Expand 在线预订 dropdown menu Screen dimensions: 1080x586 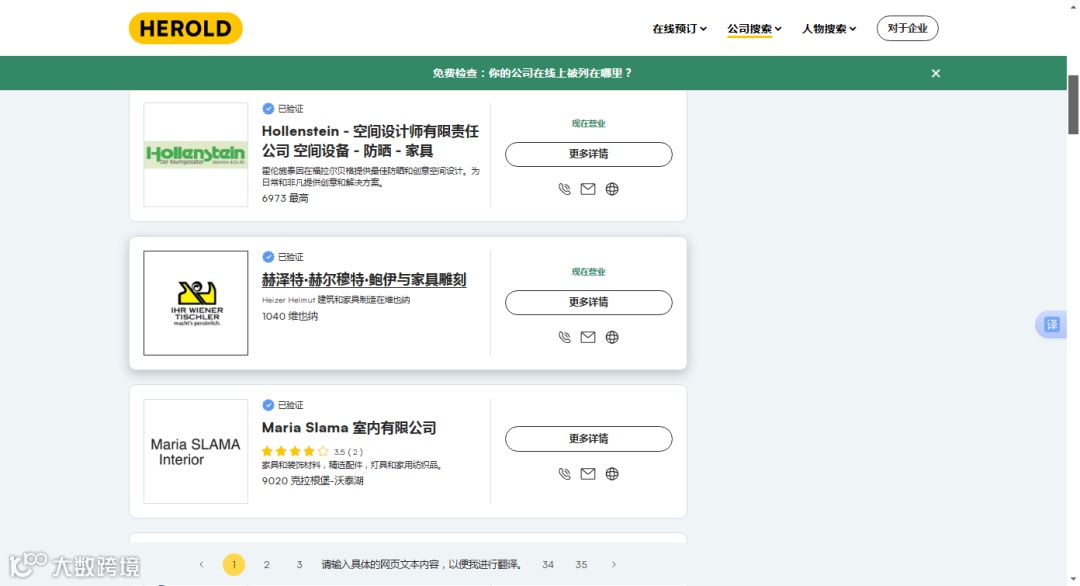click(x=679, y=29)
